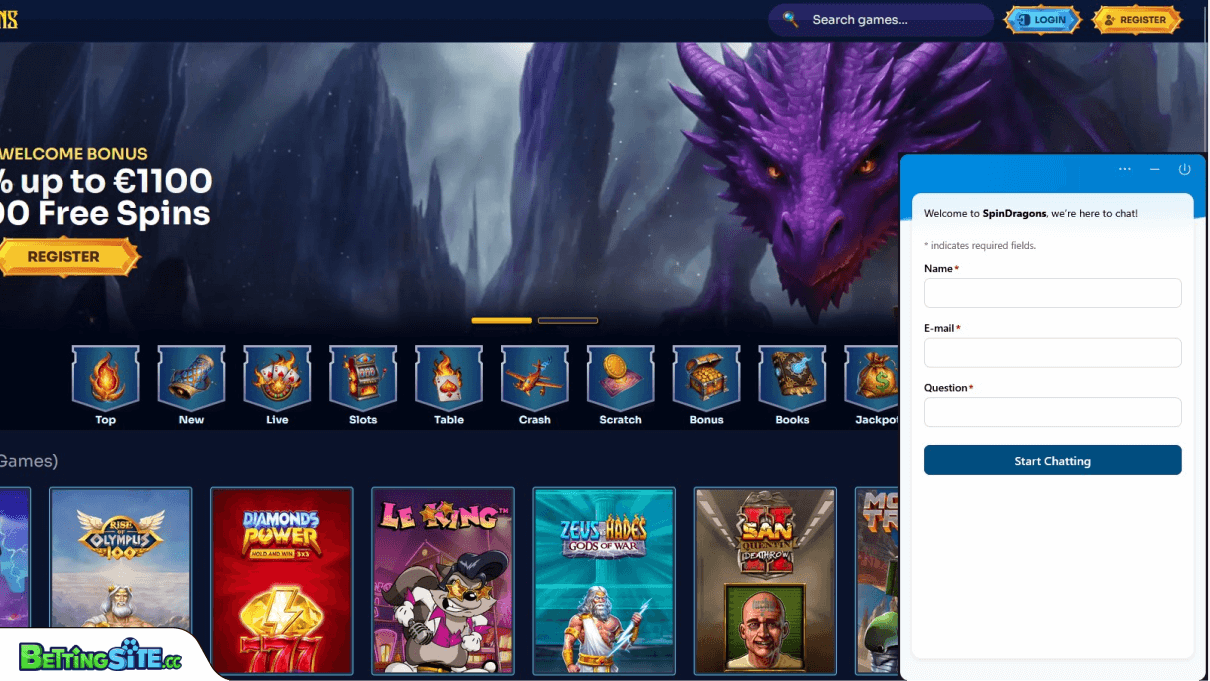Focus the E-mail field in chat form
This screenshot has width=1210, height=681.
pyautogui.click(x=1052, y=353)
